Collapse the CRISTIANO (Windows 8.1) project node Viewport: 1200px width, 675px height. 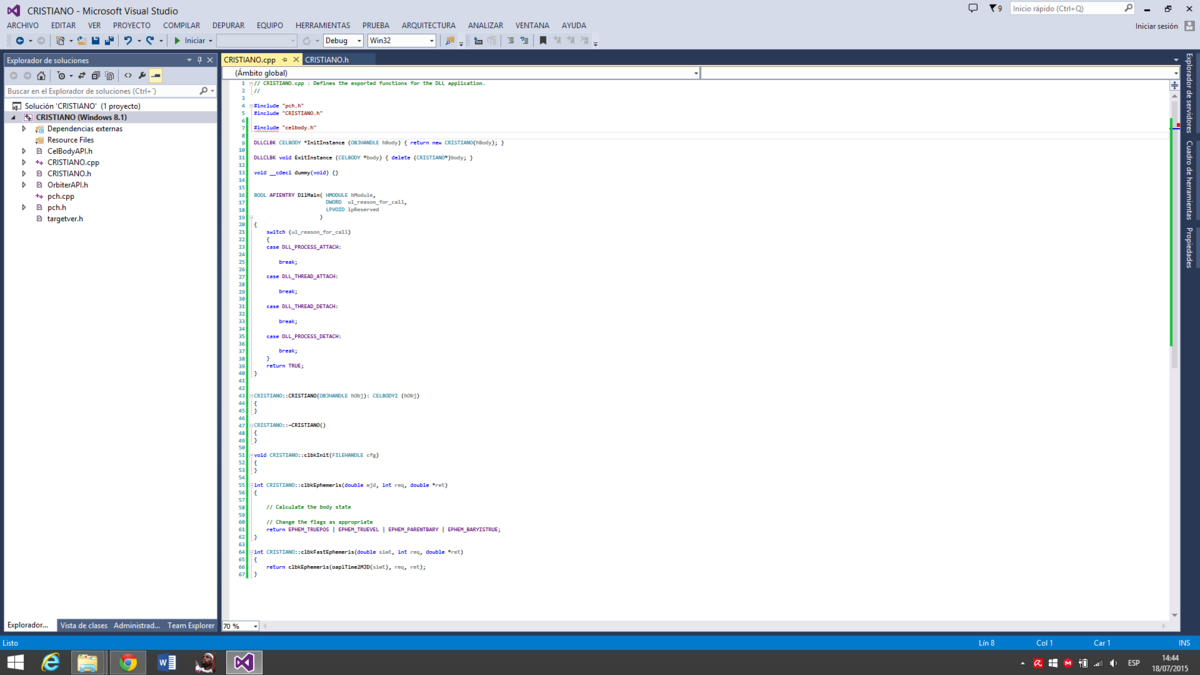click(x=13, y=117)
